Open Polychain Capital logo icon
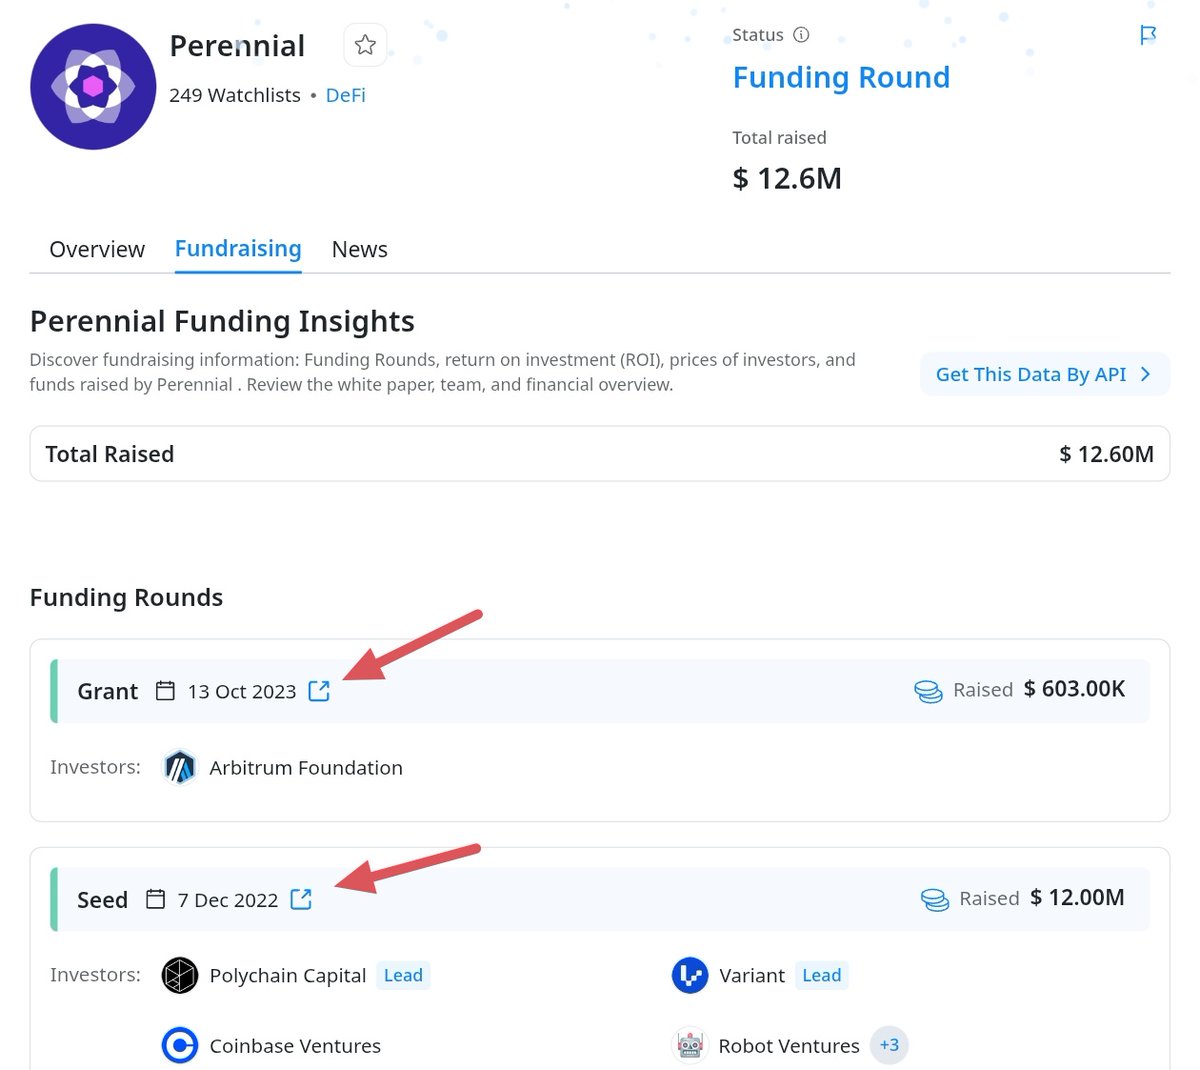This screenshot has width=1200, height=1070. [180, 976]
